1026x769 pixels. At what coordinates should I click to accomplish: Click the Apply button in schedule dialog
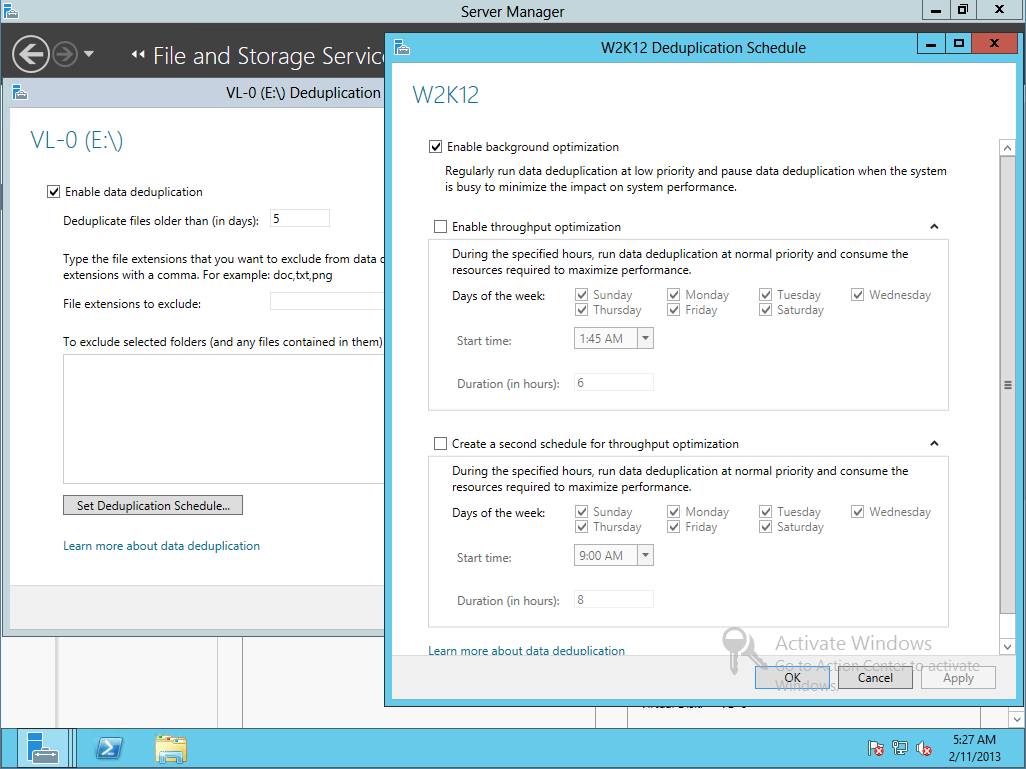[958, 677]
